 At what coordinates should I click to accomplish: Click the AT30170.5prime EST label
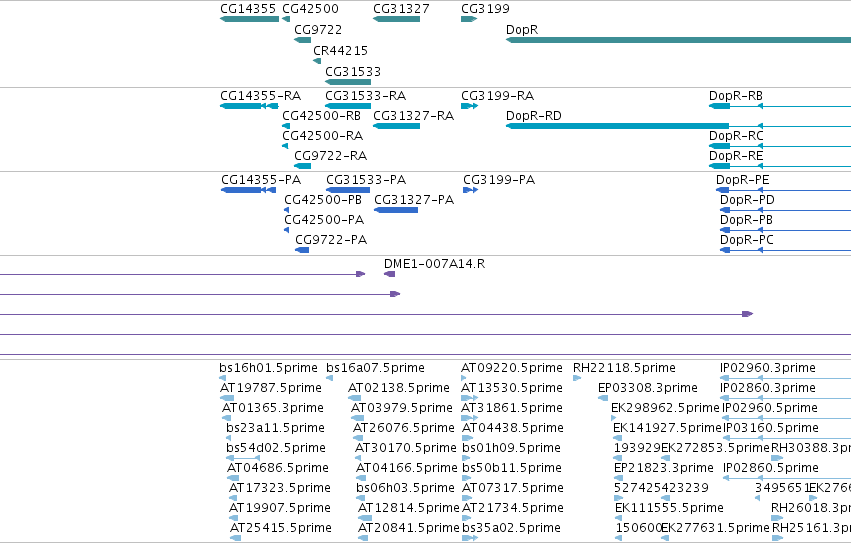(405, 449)
